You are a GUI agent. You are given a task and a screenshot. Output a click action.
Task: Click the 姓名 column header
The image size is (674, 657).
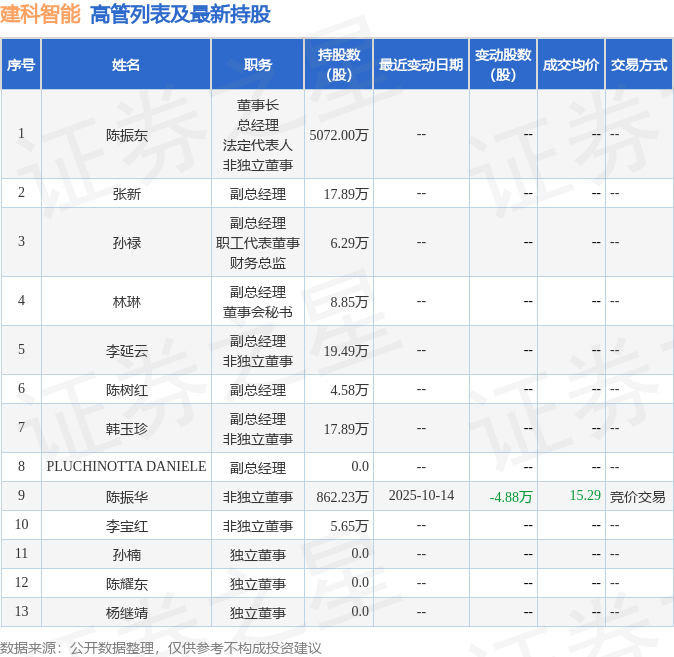click(126, 64)
